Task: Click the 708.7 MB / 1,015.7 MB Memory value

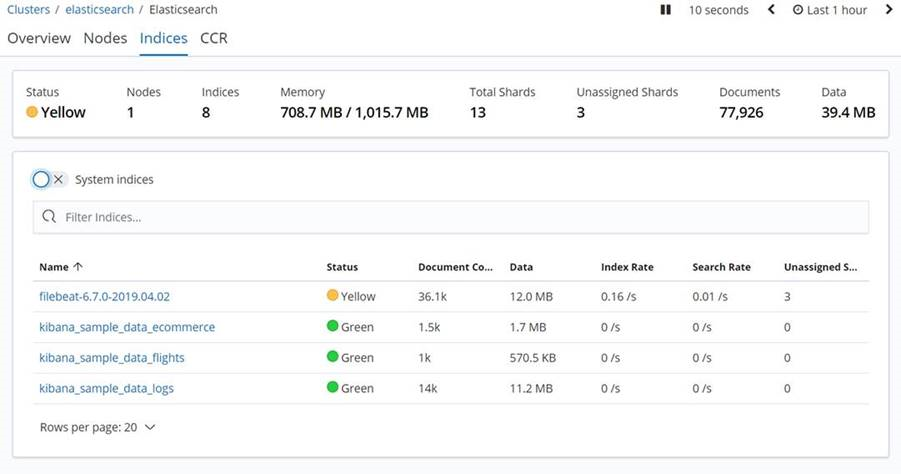Action: click(x=354, y=112)
